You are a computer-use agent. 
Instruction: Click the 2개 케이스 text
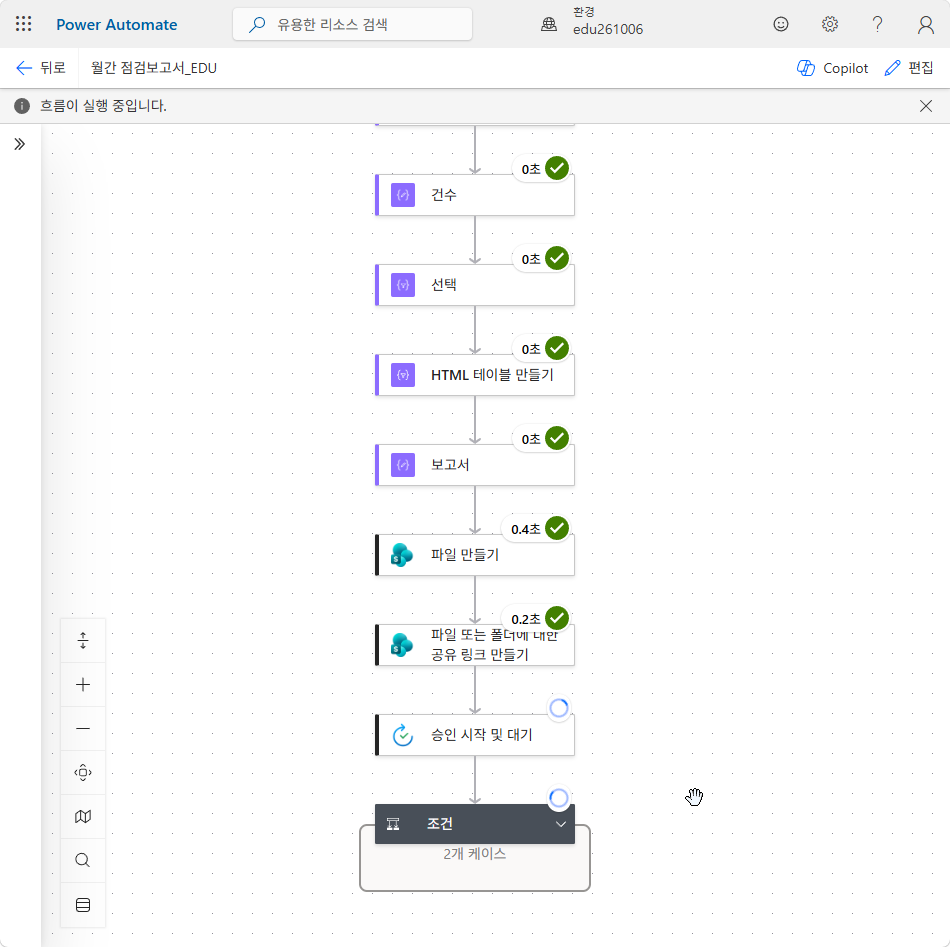tap(474, 854)
